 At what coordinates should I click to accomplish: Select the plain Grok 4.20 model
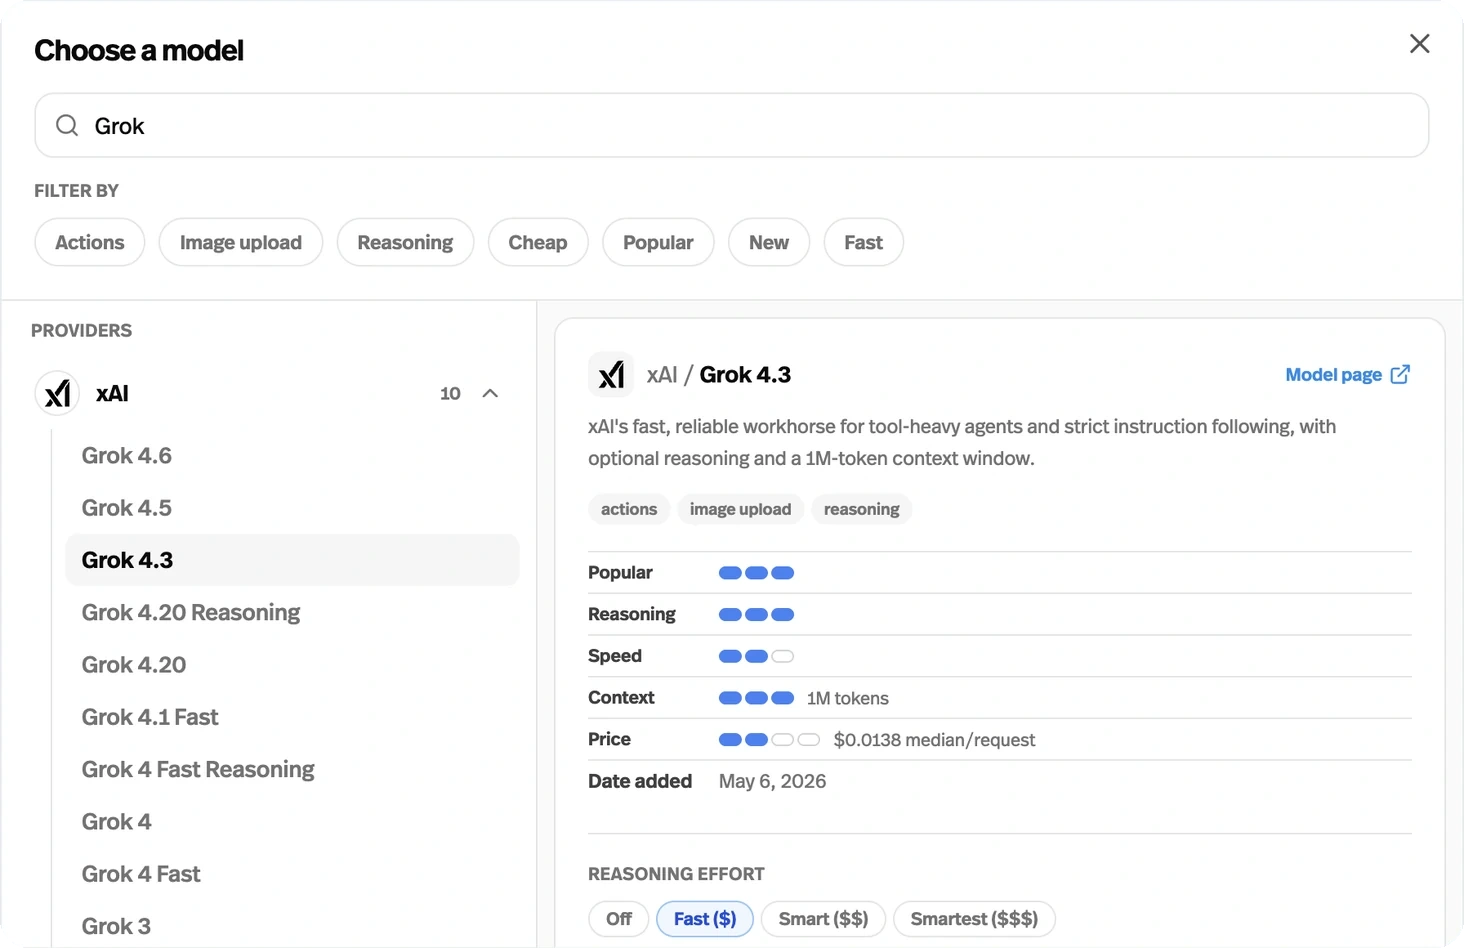coord(292,664)
